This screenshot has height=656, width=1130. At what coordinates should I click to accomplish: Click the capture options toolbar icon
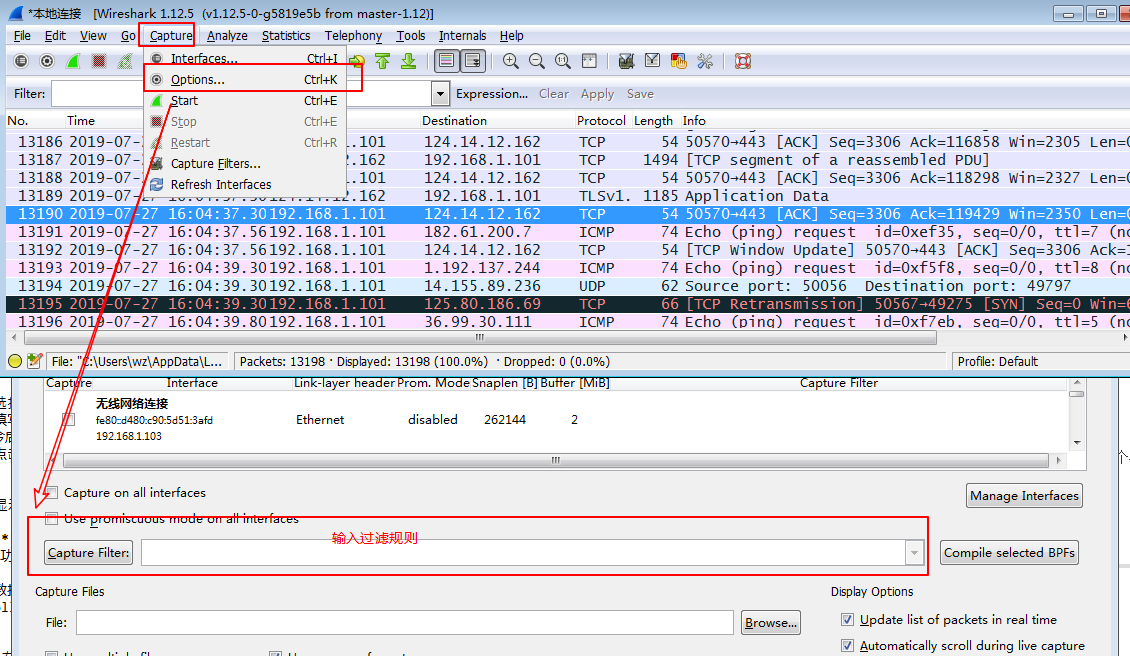click(47, 61)
